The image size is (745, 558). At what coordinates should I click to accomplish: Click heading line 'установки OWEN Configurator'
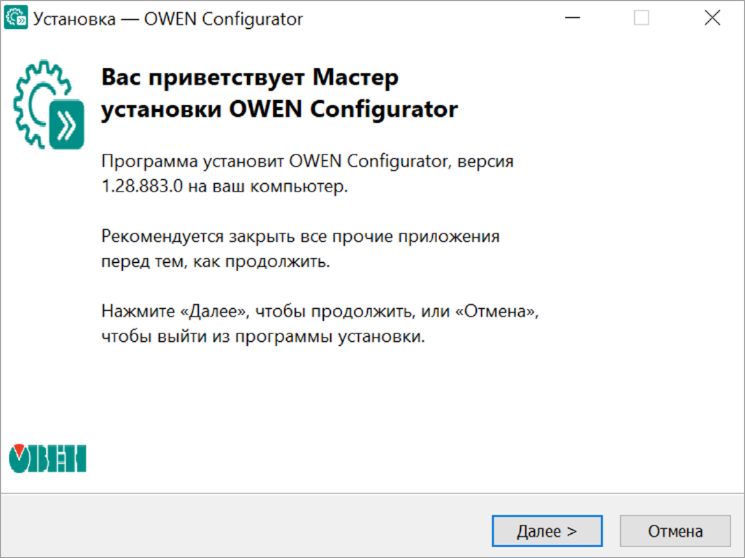pyautogui.click(x=279, y=110)
